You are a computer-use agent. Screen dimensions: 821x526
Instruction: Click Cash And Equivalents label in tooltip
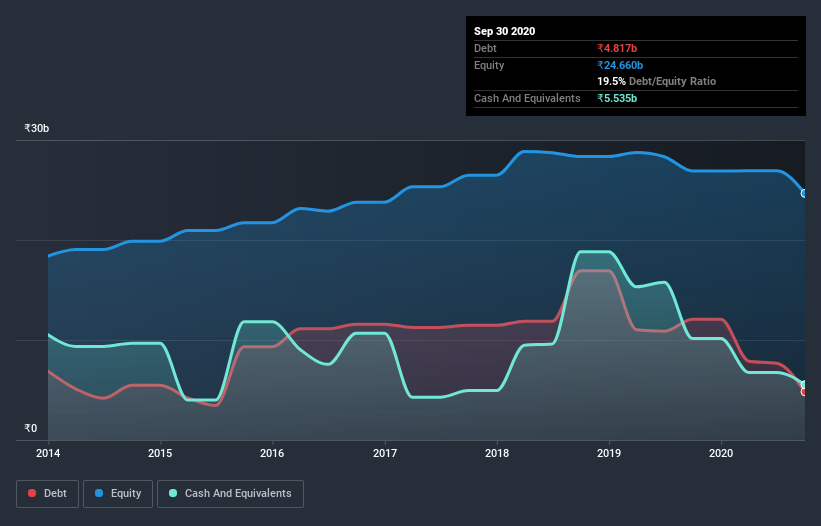(527, 98)
